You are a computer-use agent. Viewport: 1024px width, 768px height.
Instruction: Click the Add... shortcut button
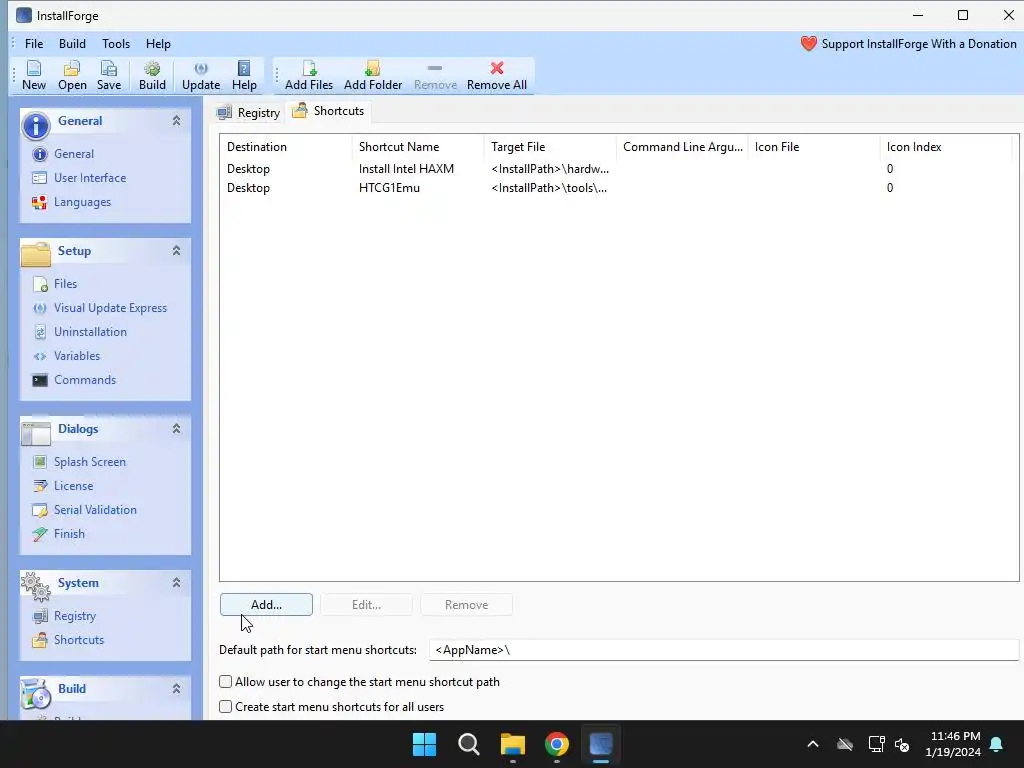pyautogui.click(x=266, y=605)
